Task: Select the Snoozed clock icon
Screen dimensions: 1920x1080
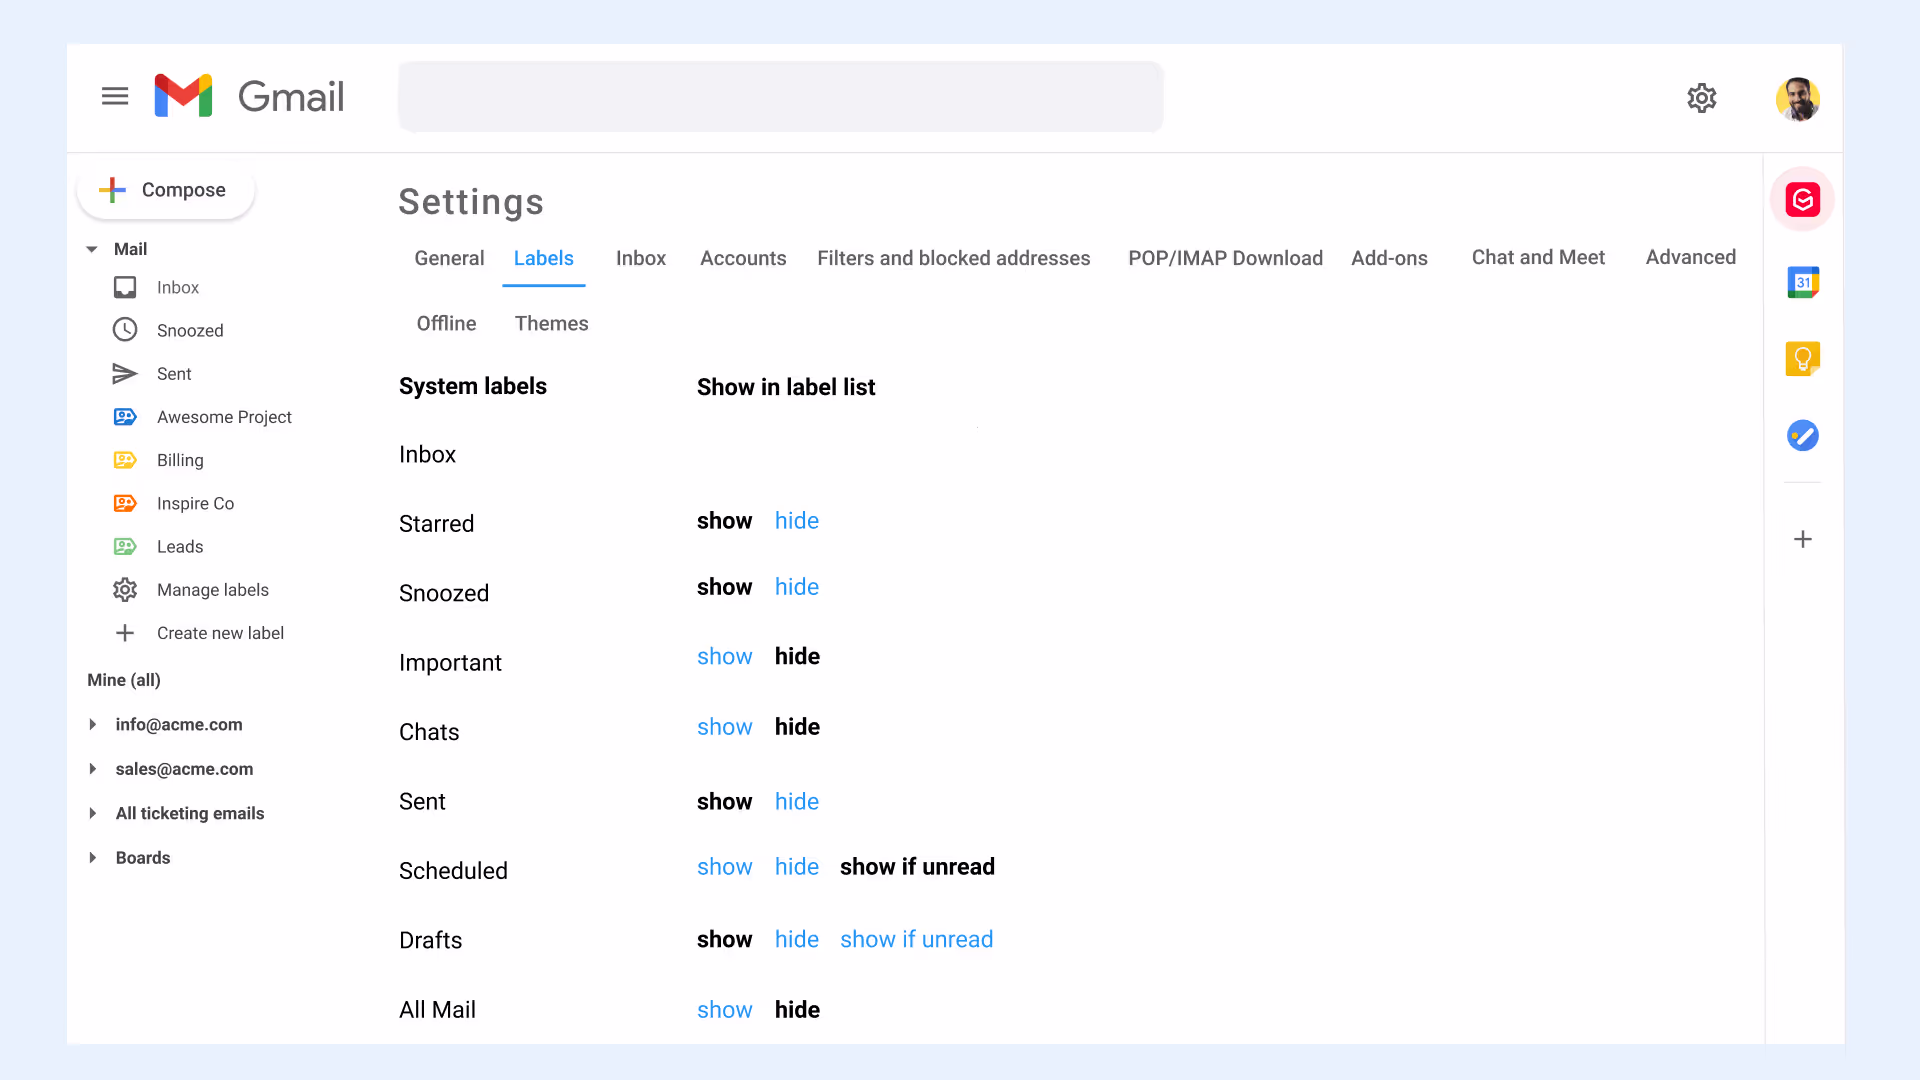Action: [125, 330]
